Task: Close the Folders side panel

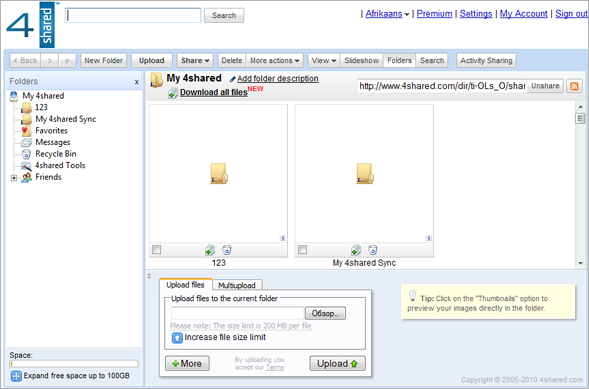Action: (136, 82)
